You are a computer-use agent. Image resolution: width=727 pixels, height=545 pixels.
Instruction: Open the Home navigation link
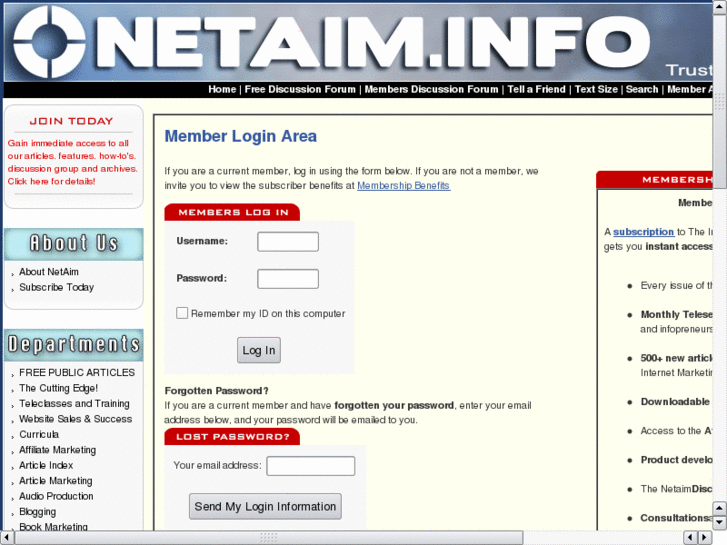[x=222, y=90]
